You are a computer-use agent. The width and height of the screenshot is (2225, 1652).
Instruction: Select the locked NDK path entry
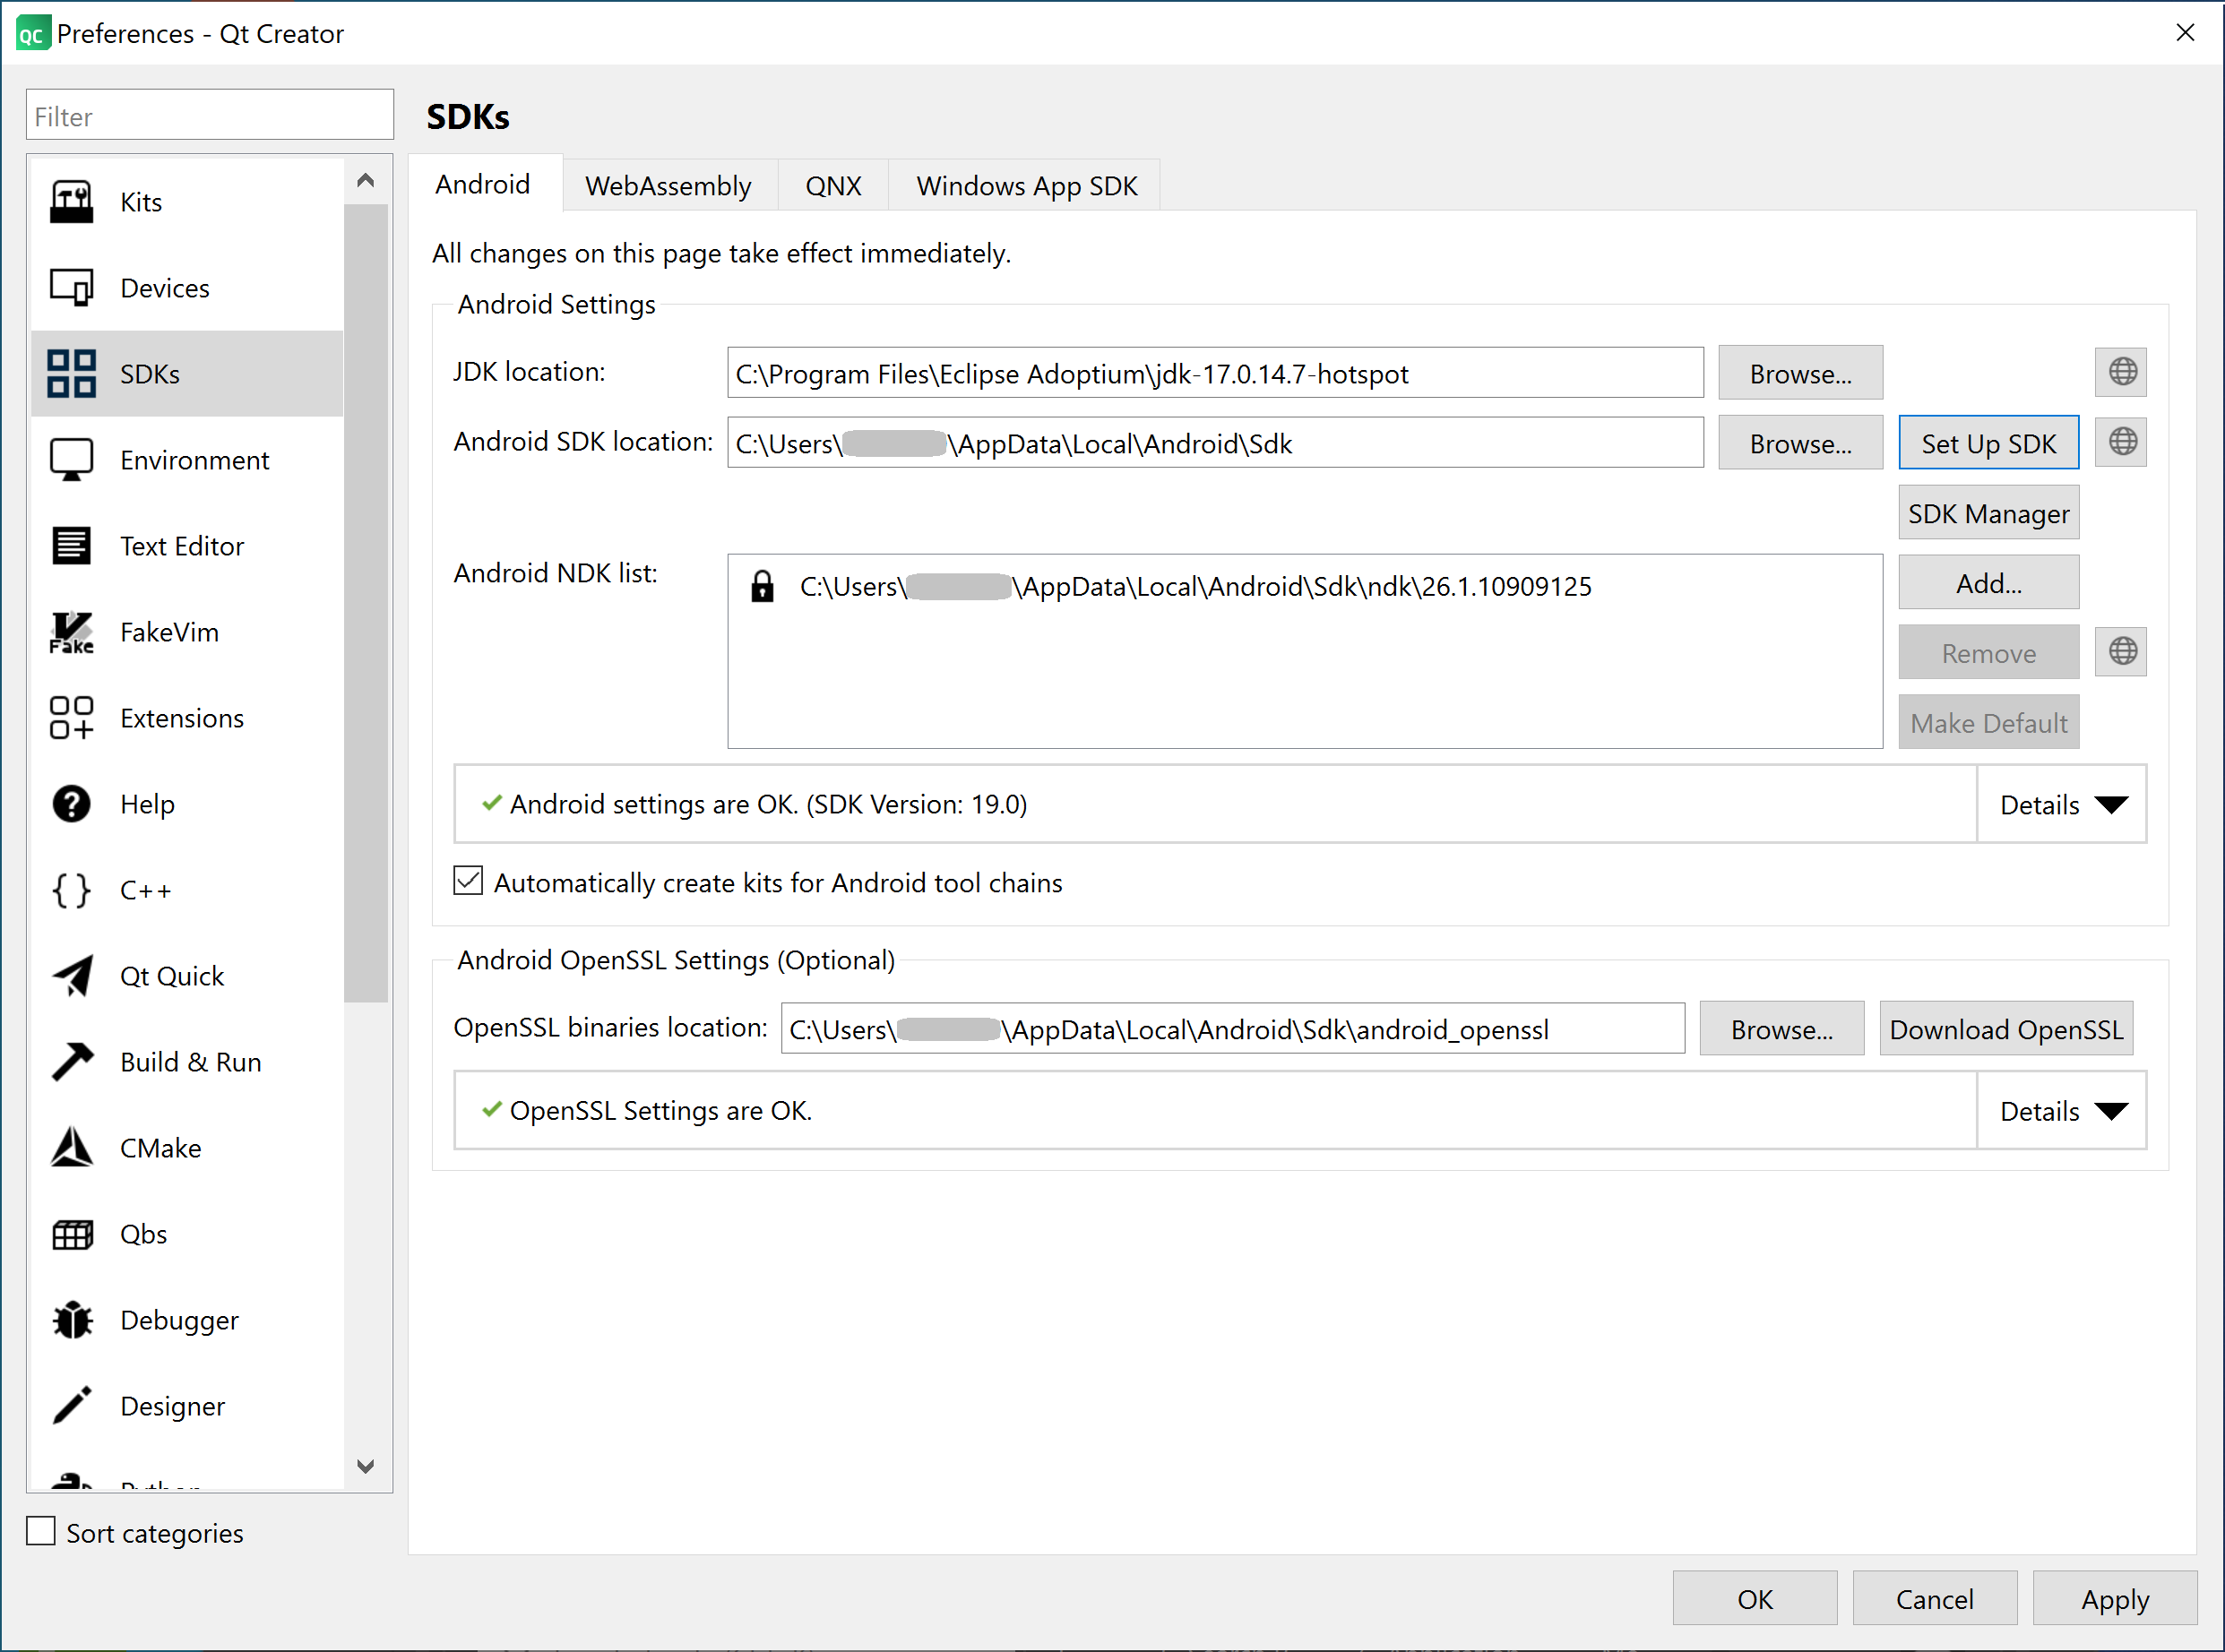[1194, 587]
